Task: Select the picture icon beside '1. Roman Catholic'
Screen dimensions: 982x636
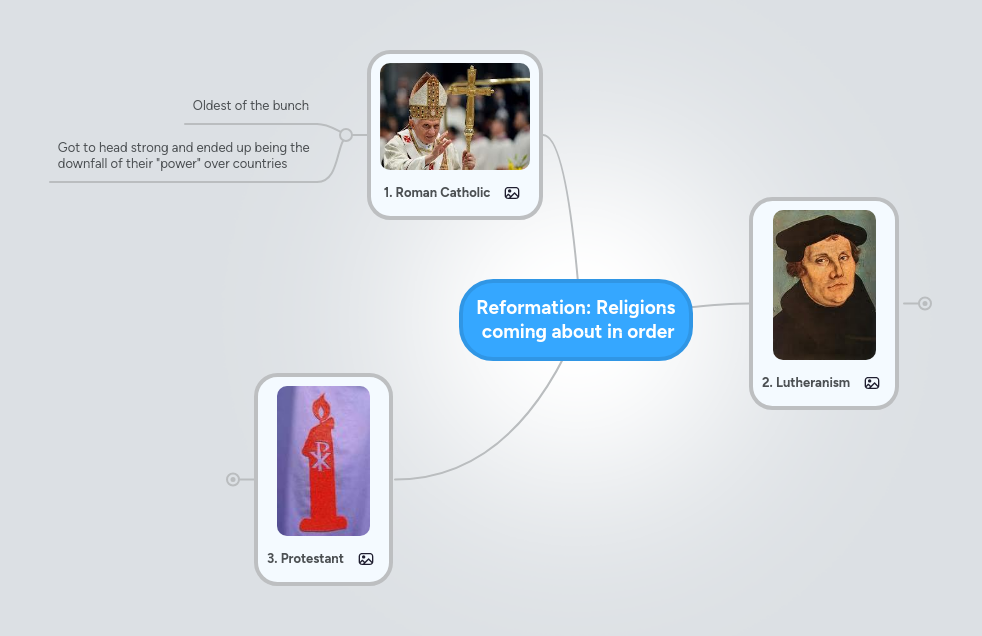Action: click(511, 192)
